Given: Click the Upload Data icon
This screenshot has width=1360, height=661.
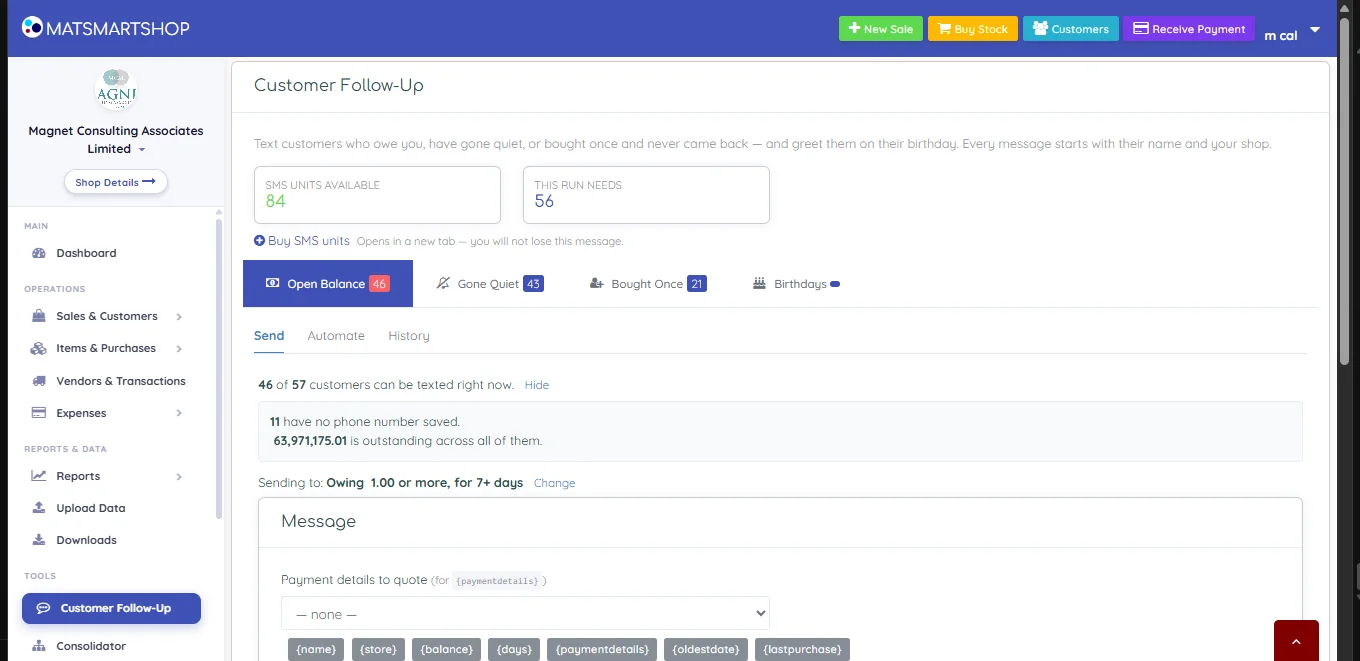Looking at the screenshot, I should (39, 508).
